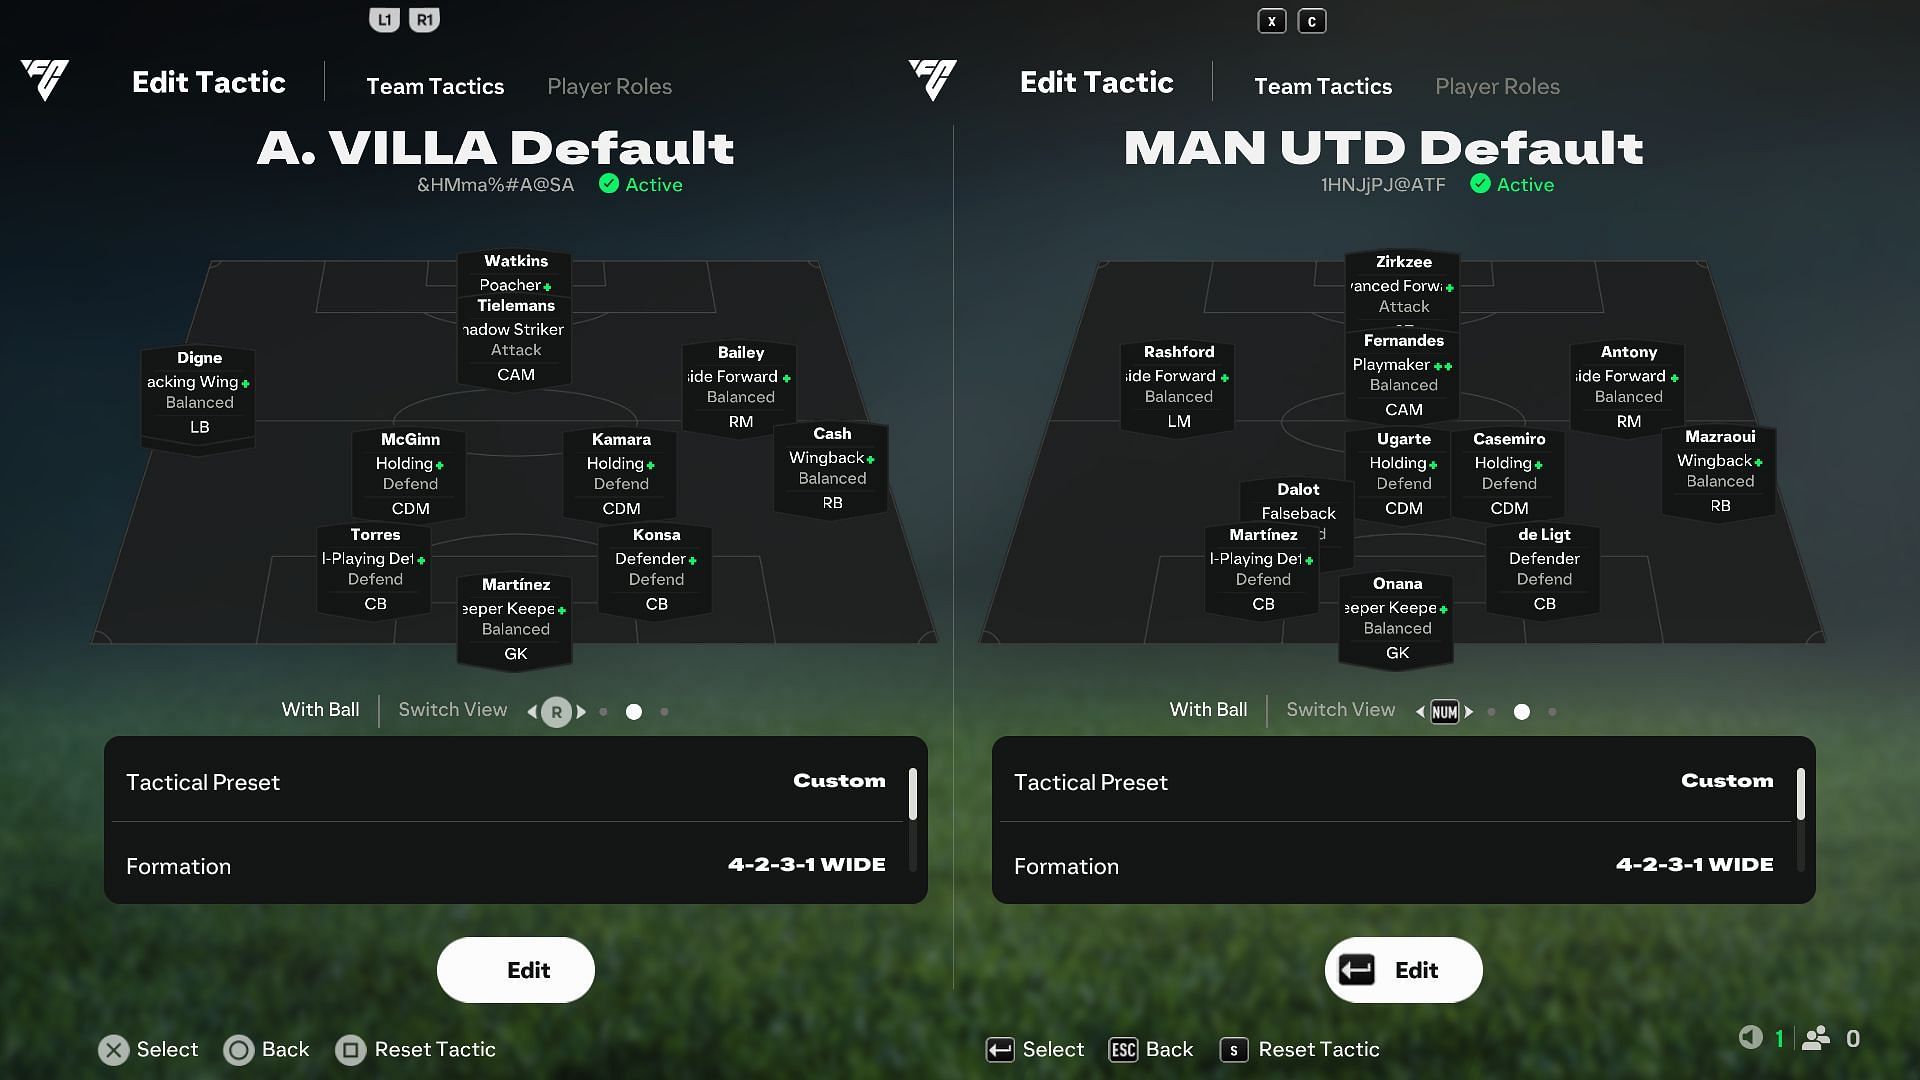Open Switch View third dot selector Man Utd
Viewport: 1920px width, 1080px height.
1553,712
